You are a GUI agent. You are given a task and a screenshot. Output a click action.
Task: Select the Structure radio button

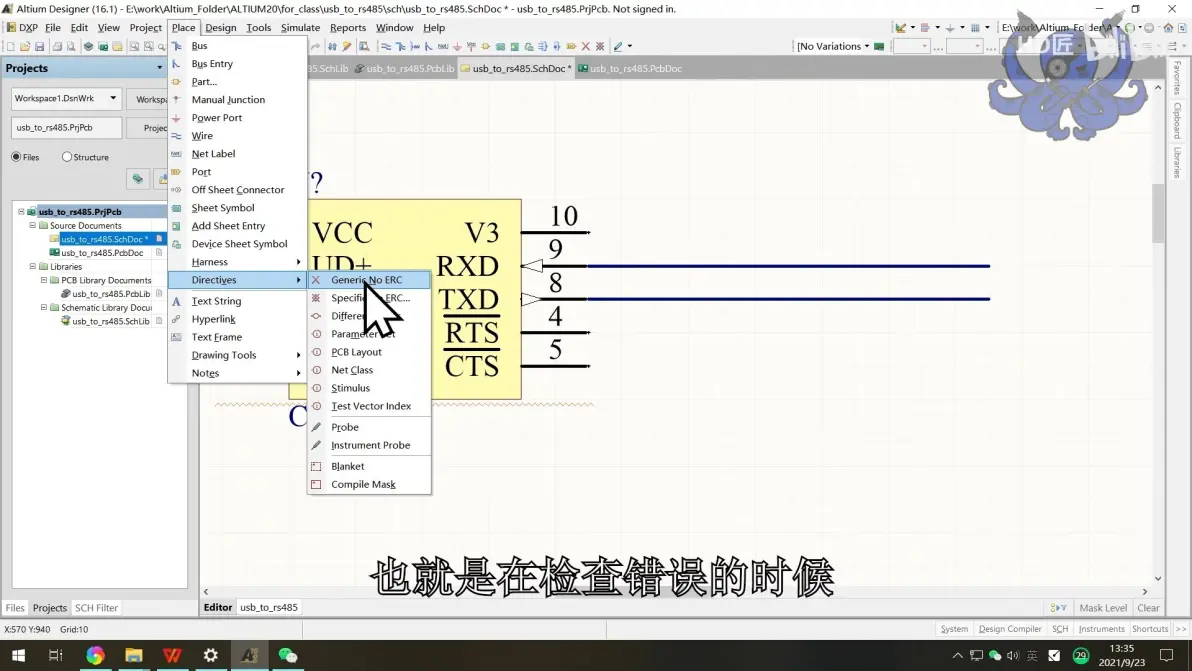click(x=67, y=157)
